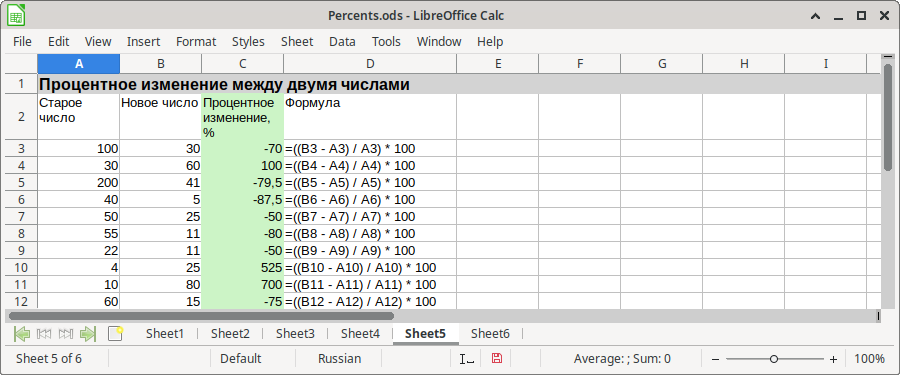Click the add new sheet icon

[x=115, y=334]
